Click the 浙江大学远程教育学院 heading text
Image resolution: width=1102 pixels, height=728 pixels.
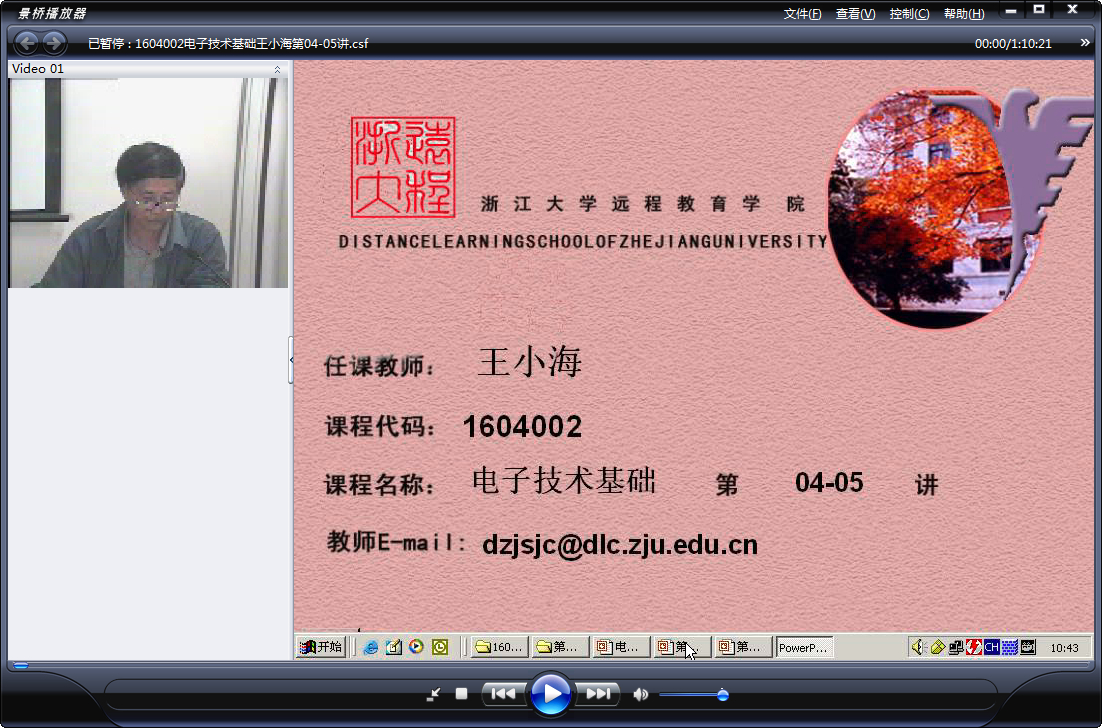(x=643, y=204)
